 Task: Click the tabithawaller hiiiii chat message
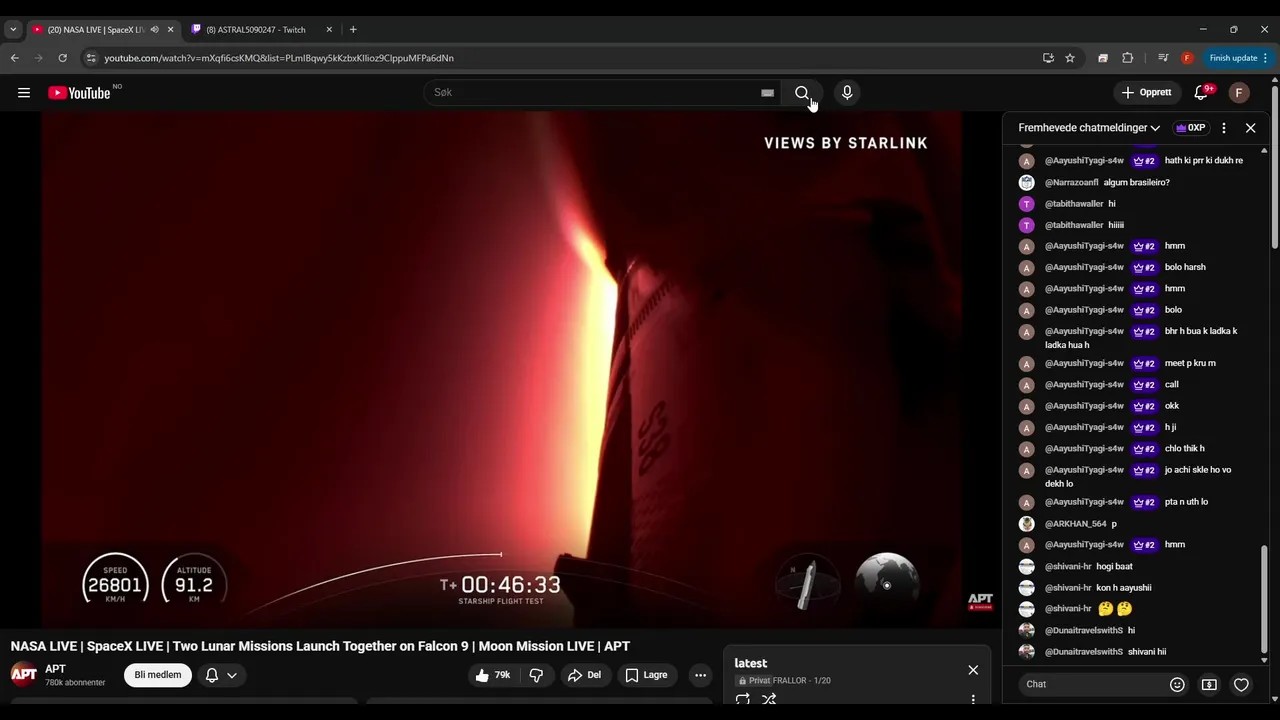[1136, 225]
